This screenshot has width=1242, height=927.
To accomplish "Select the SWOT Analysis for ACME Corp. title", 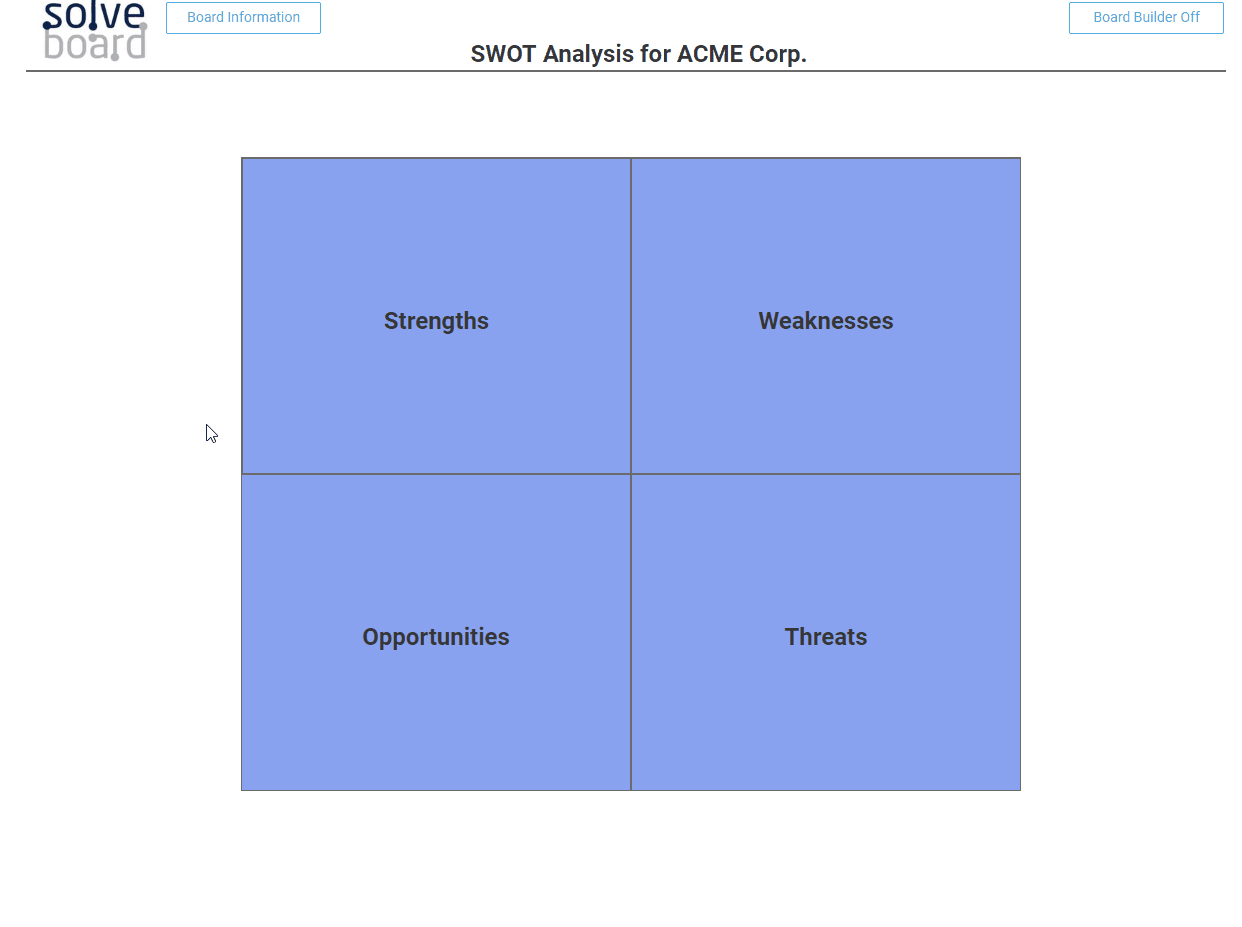I will [x=639, y=54].
